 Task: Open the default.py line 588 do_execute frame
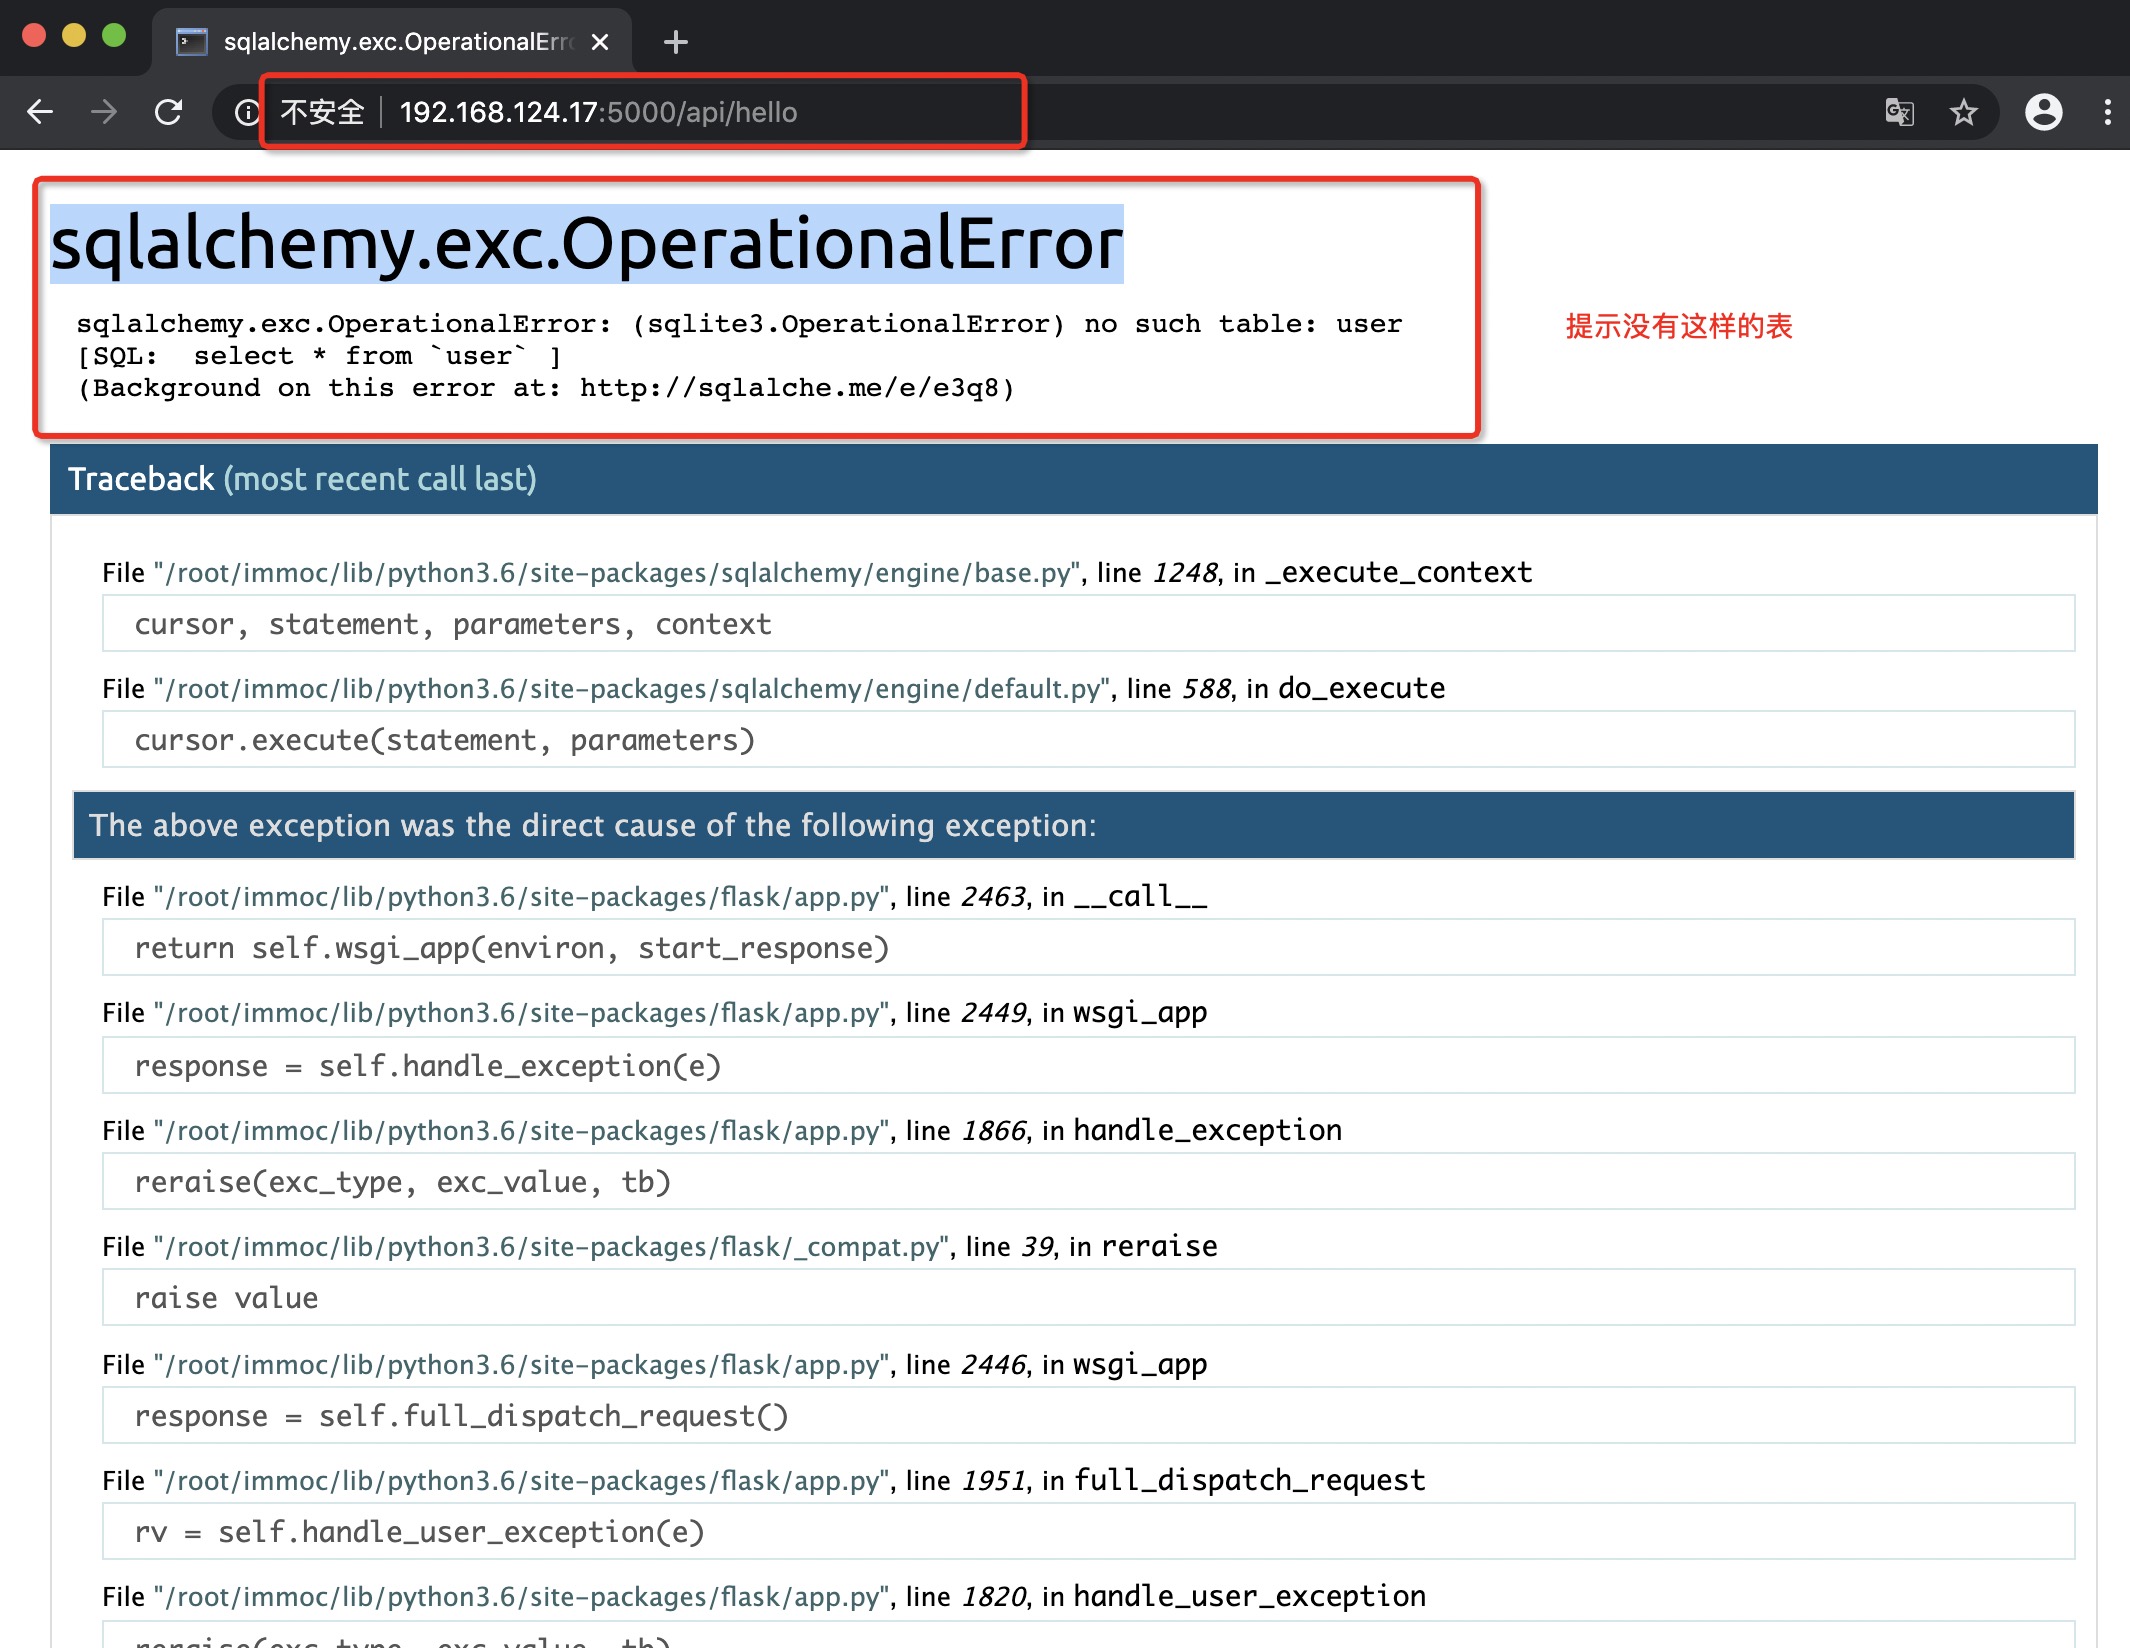tap(773, 688)
